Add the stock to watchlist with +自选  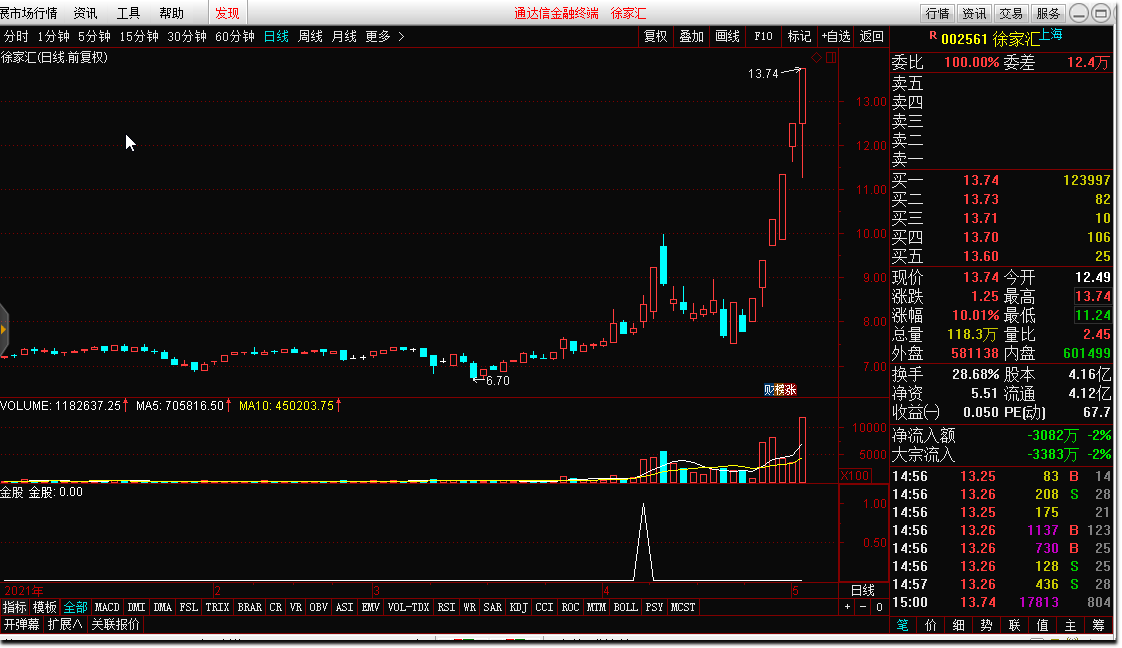835,36
